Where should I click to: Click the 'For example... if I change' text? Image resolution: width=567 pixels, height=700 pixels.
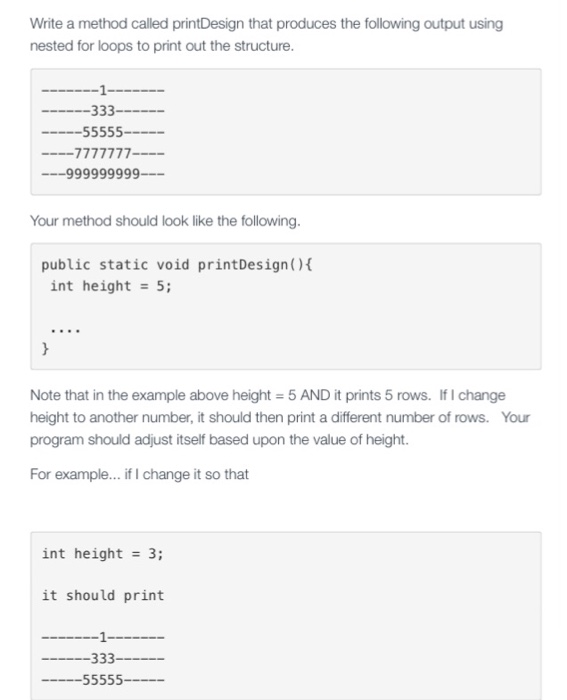(x=139, y=474)
